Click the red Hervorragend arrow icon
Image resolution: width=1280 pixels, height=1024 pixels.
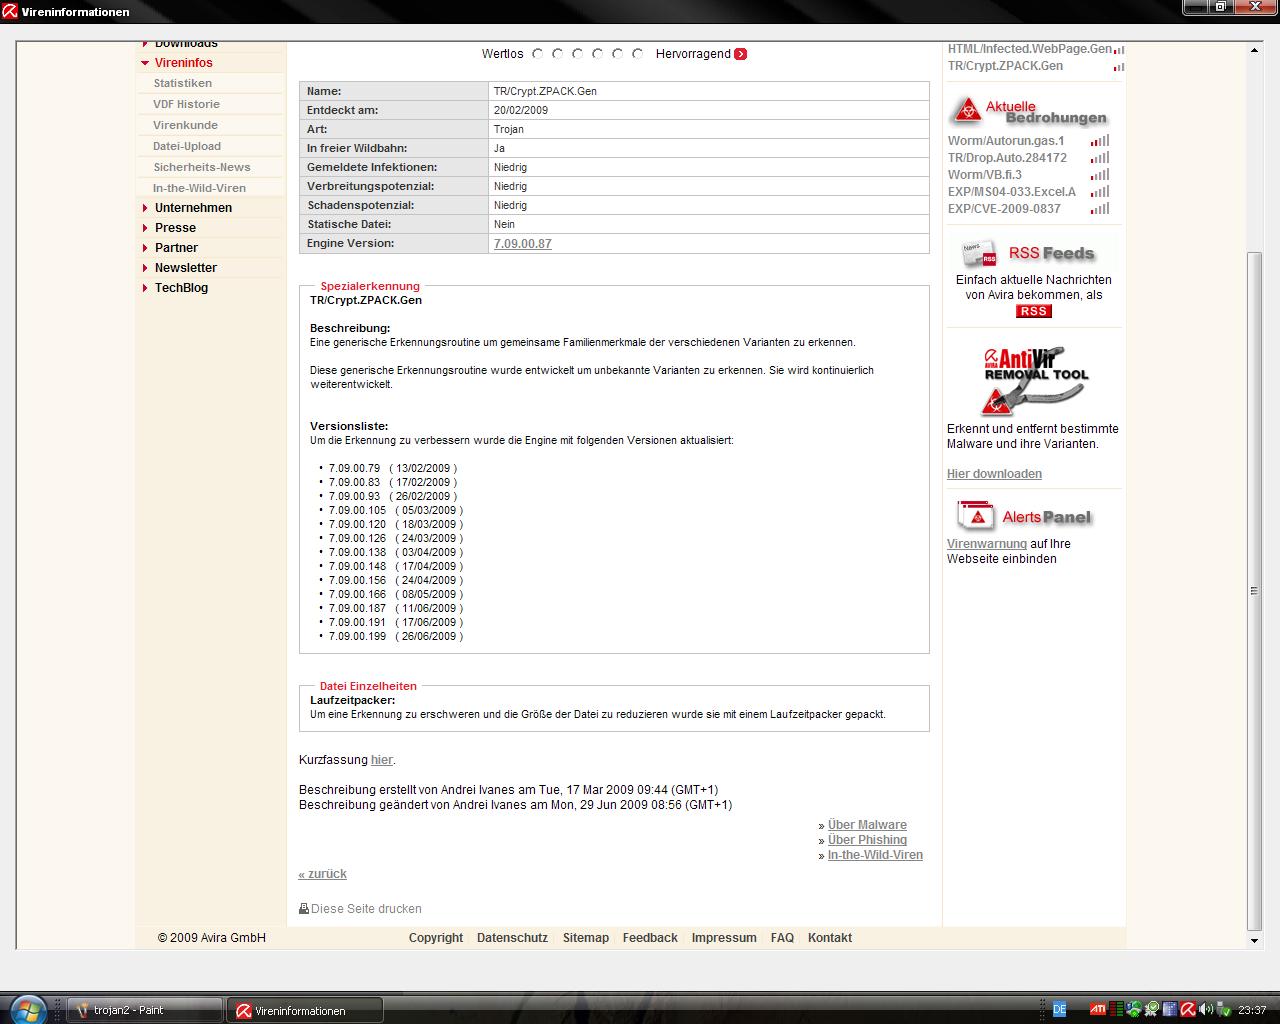pos(740,54)
